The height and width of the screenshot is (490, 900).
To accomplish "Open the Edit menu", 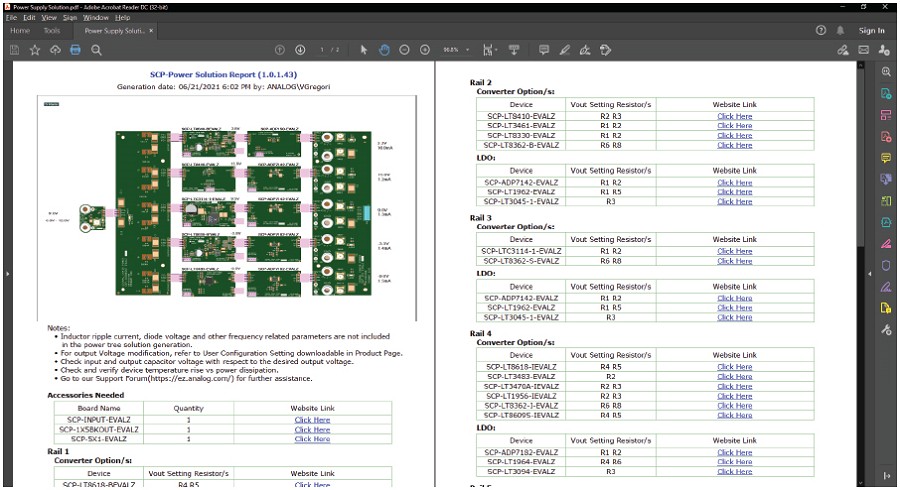I will 29,18.
